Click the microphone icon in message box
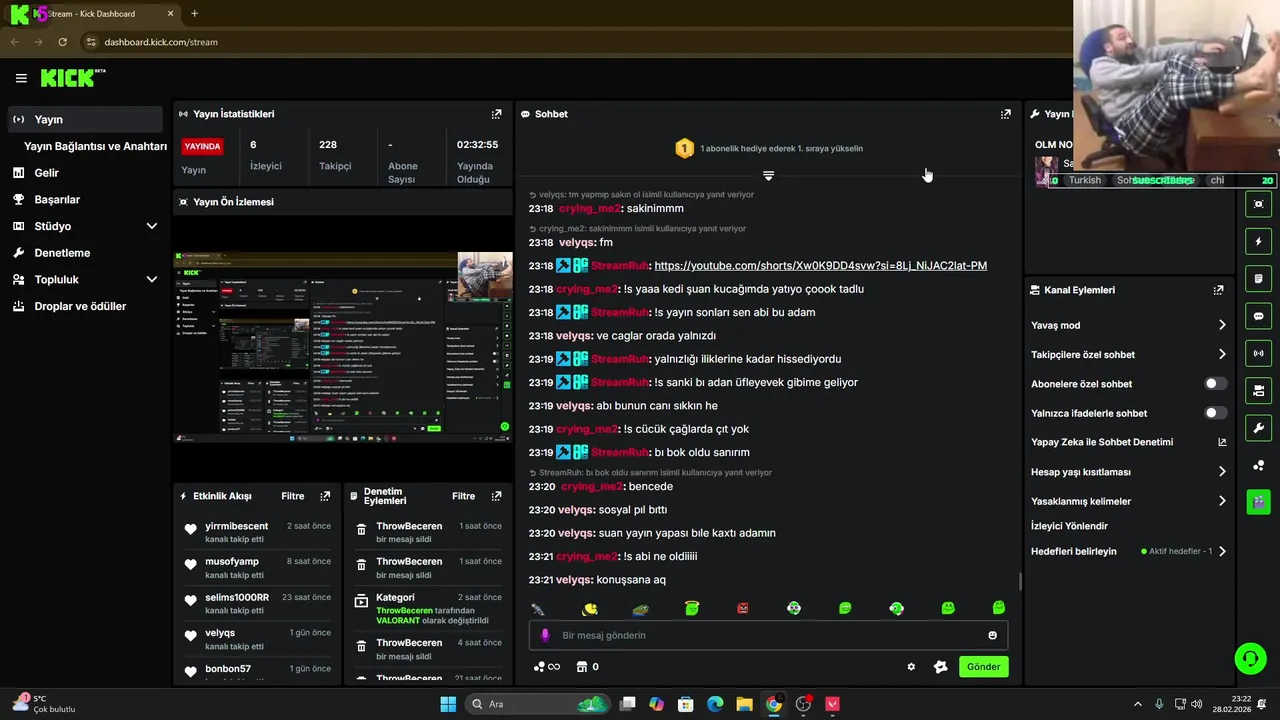 545,635
